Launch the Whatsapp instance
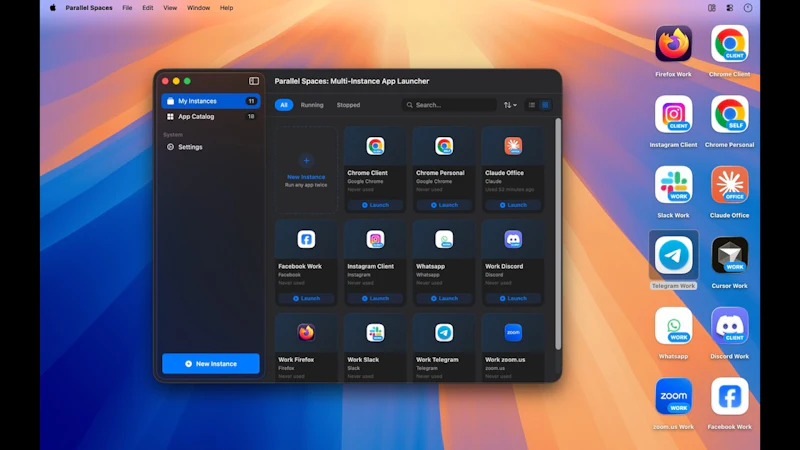 (444, 298)
